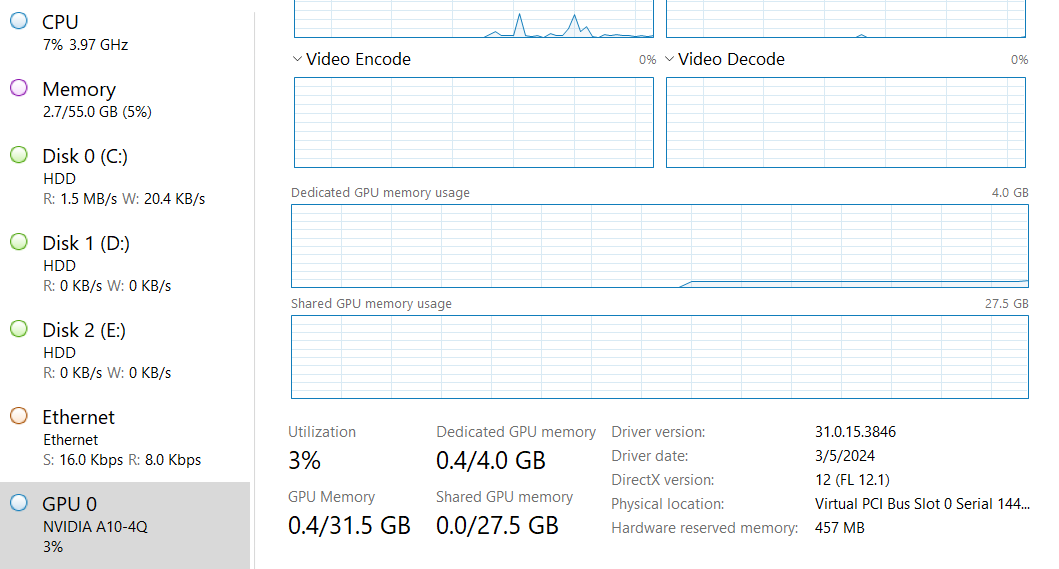Select the Disk 2 (E:) HDD entry
The width and height of the screenshot is (1059, 569).
(x=125, y=350)
